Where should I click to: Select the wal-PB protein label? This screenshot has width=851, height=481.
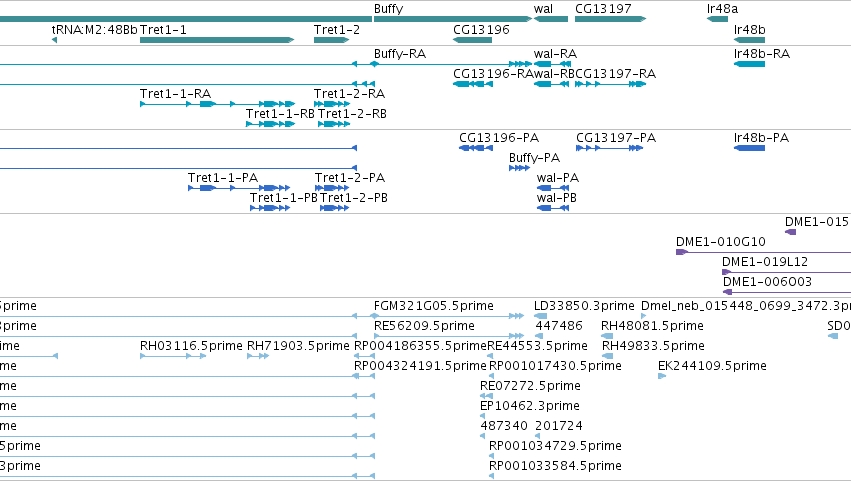pyautogui.click(x=556, y=198)
